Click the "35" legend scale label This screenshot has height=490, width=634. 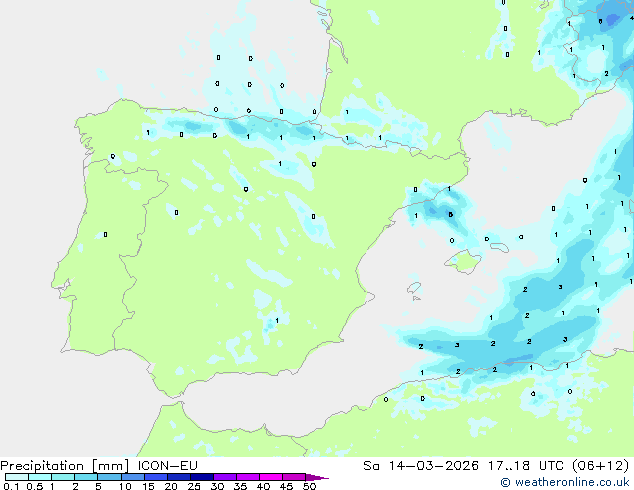tap(240, 486)
